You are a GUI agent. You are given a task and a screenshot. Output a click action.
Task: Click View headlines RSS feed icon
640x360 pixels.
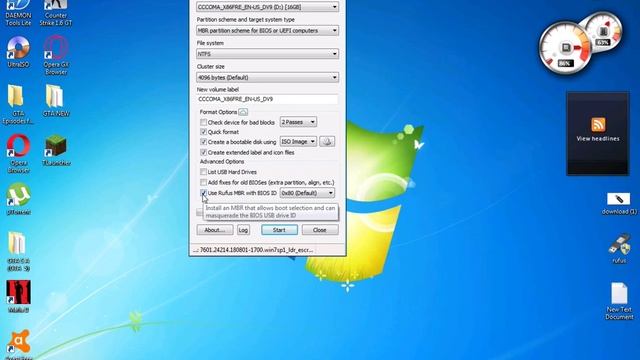click(598, 124)
